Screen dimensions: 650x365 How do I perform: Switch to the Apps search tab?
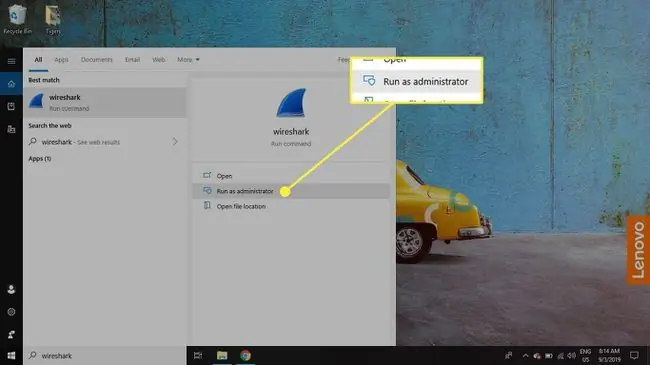(61, 60)
